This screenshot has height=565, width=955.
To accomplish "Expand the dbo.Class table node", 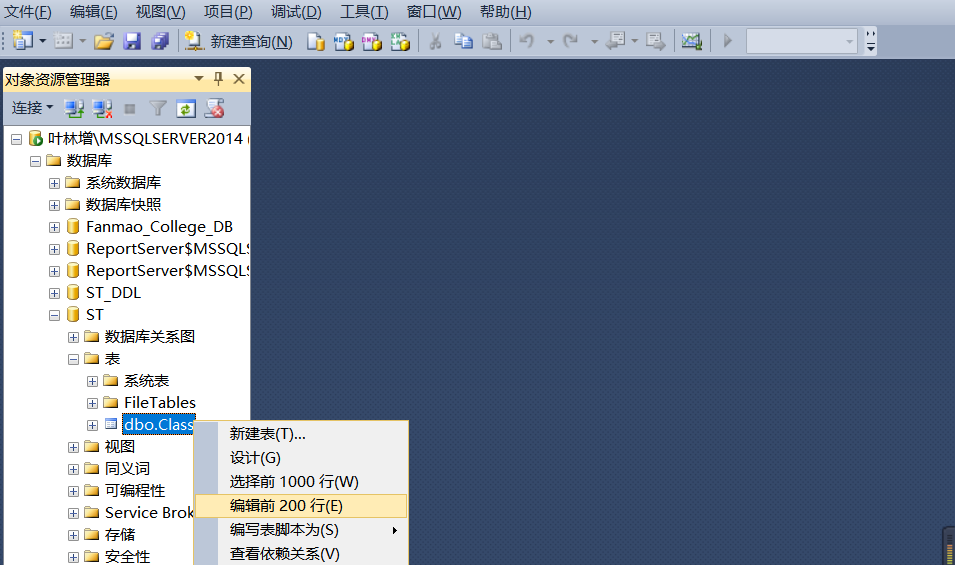I will pyautogui.click(x=92, y=425).
